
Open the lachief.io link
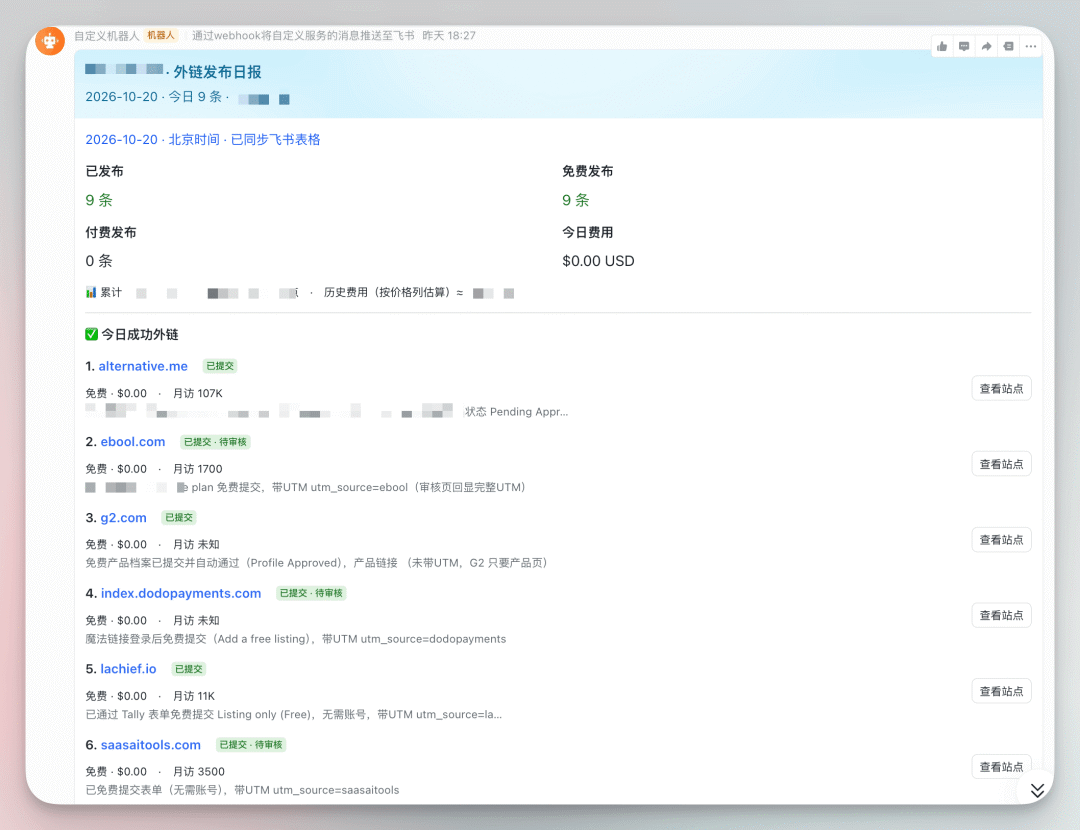pyautogui.click(x=128, y=669)
